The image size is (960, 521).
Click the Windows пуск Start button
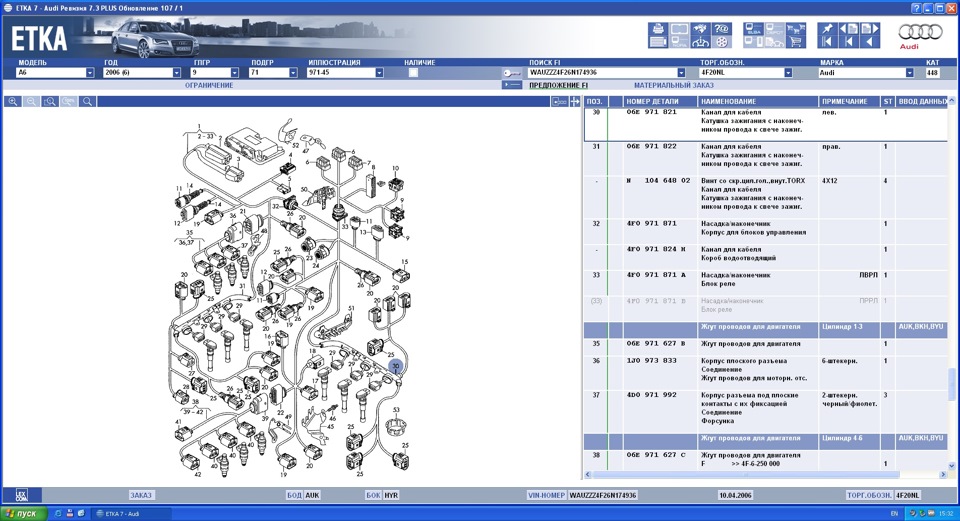tap(22, 513)
